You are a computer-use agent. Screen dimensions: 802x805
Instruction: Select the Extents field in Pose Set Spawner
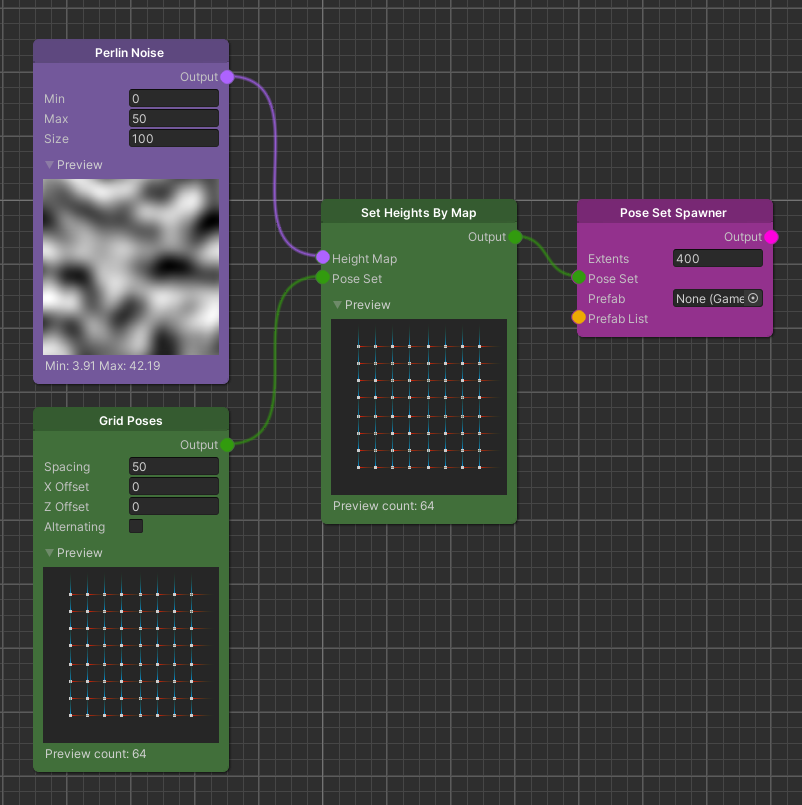point(717,258)
